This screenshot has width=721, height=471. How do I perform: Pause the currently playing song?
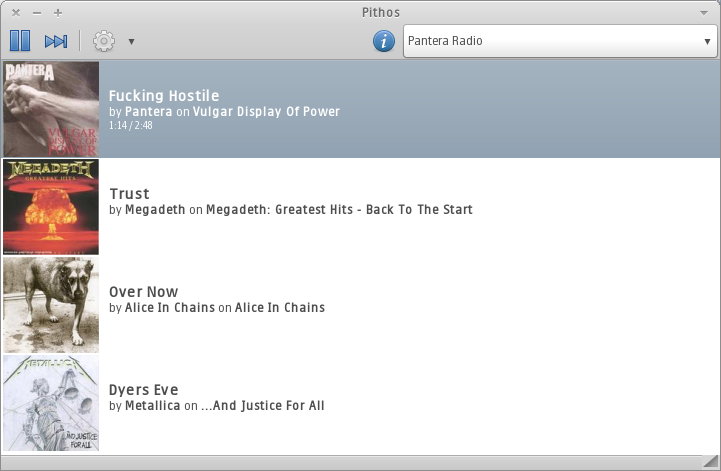(x=20, y=41)
